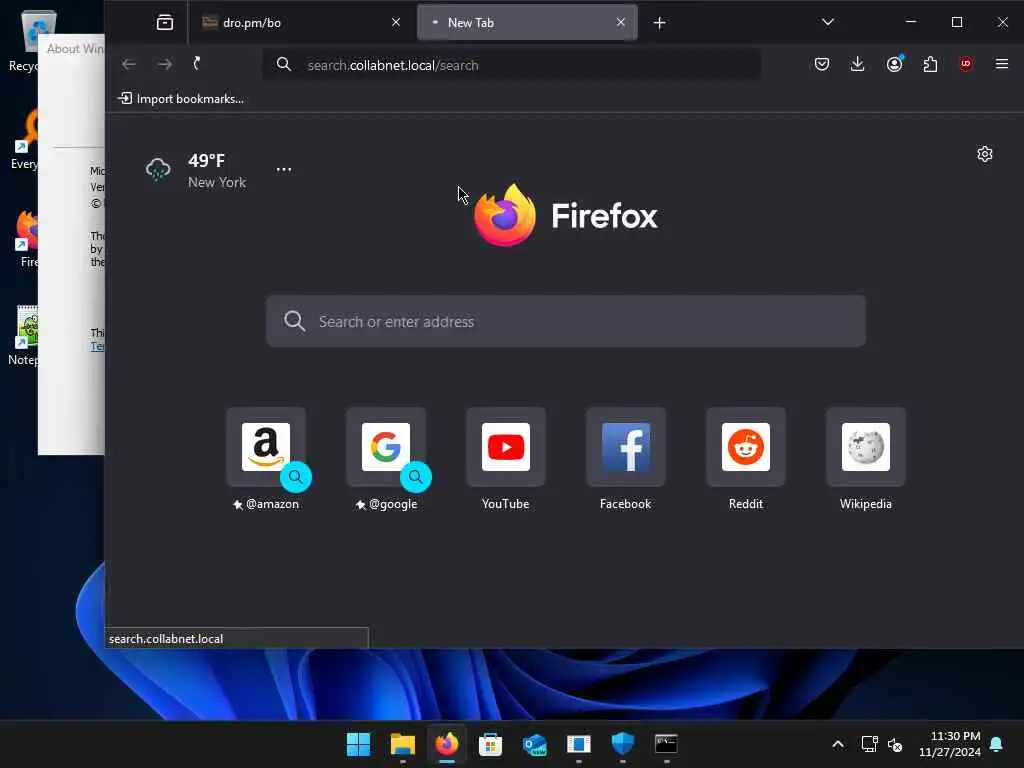Open the Downloads panel
This screenshot has height=768, width=1024.
point(857,64)
